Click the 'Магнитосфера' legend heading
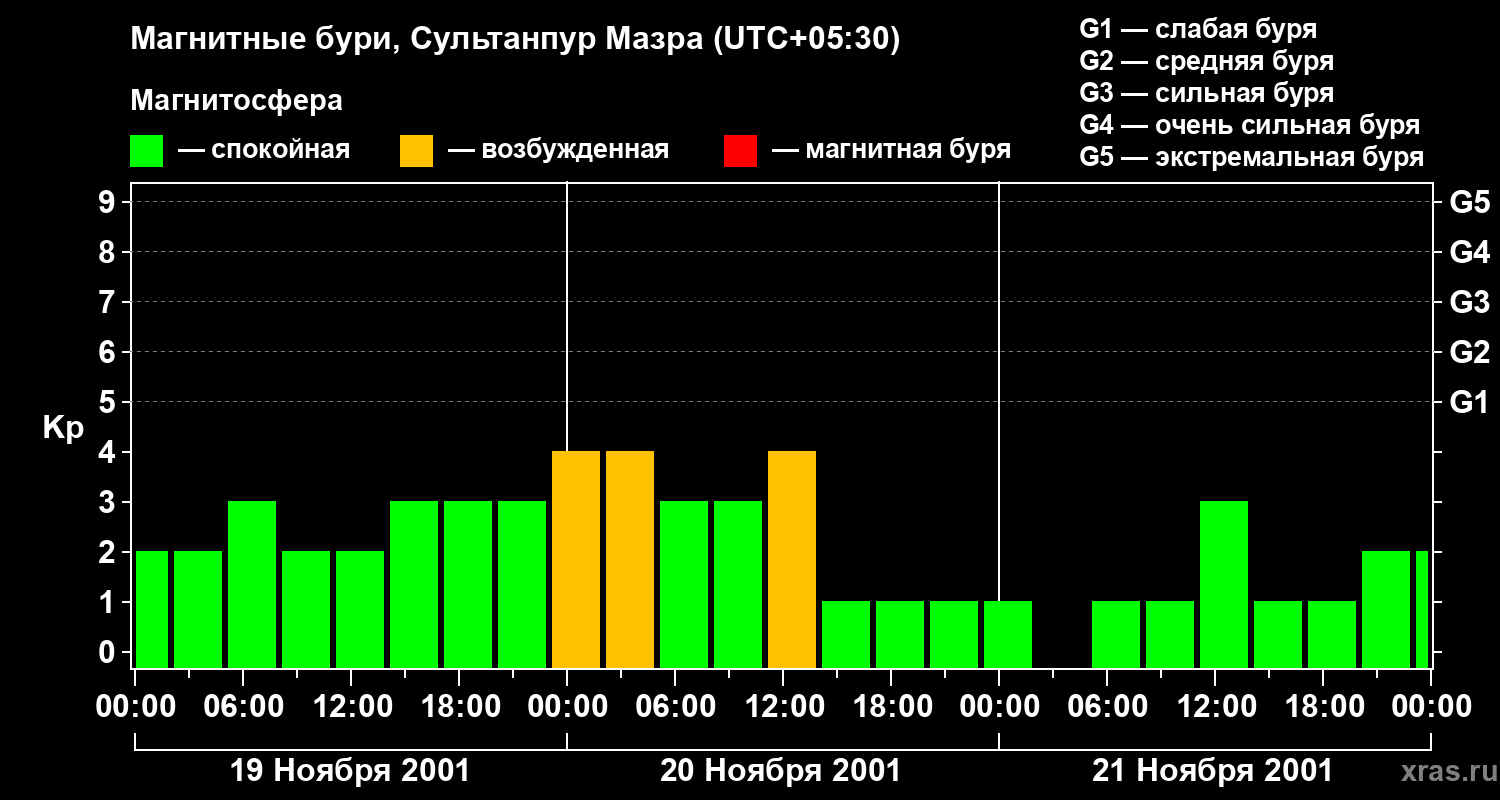The image size is (1500, 800). coord(236,101)
